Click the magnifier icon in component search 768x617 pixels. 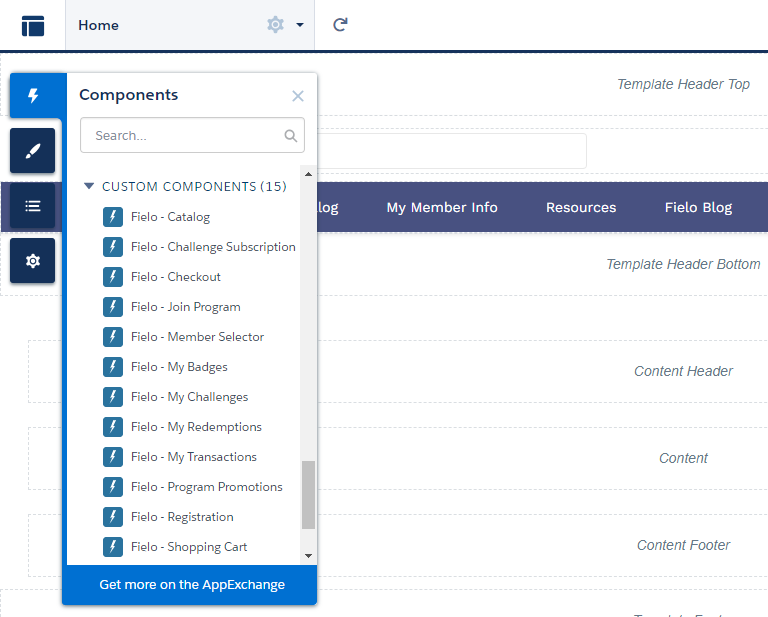[290, 136]
